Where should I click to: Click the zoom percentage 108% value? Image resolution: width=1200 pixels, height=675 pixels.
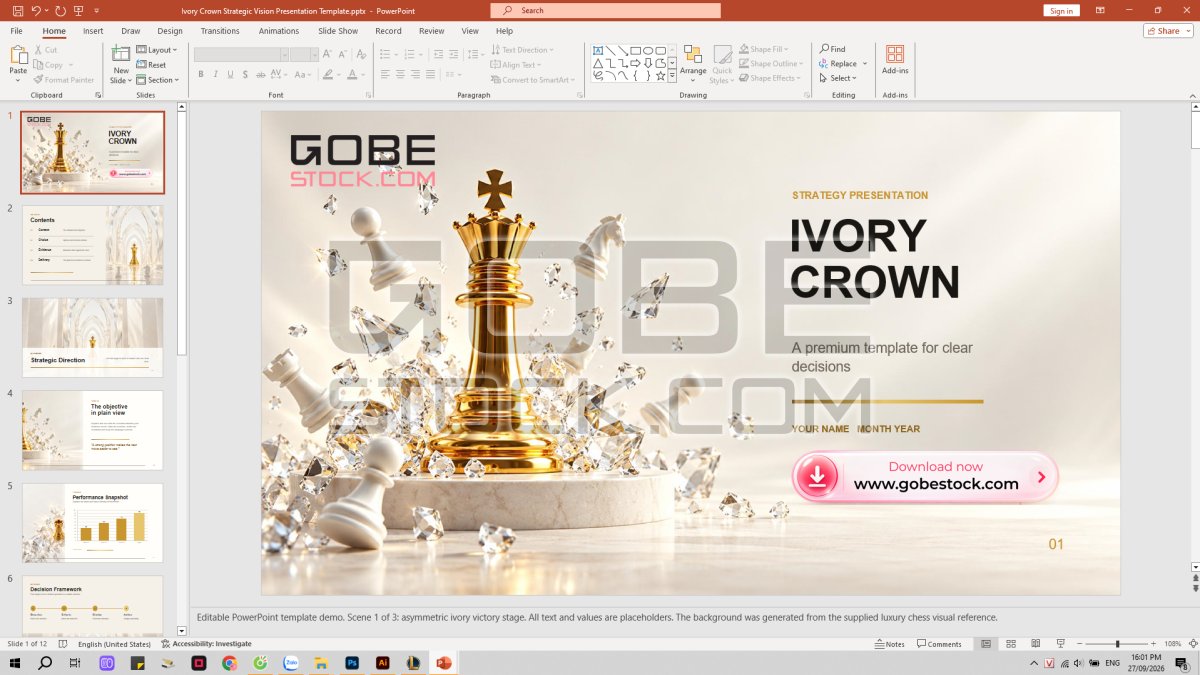click(x=1172, y=644)
